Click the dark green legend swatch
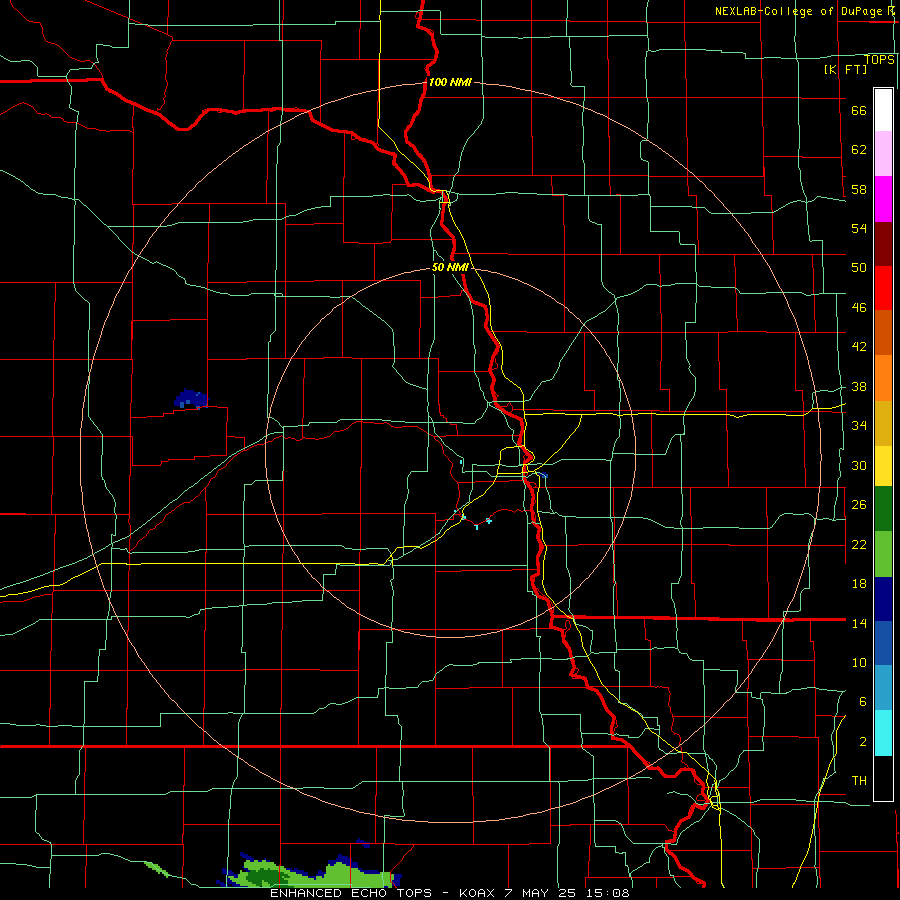 pyautogui.click(x=883, y=509)
